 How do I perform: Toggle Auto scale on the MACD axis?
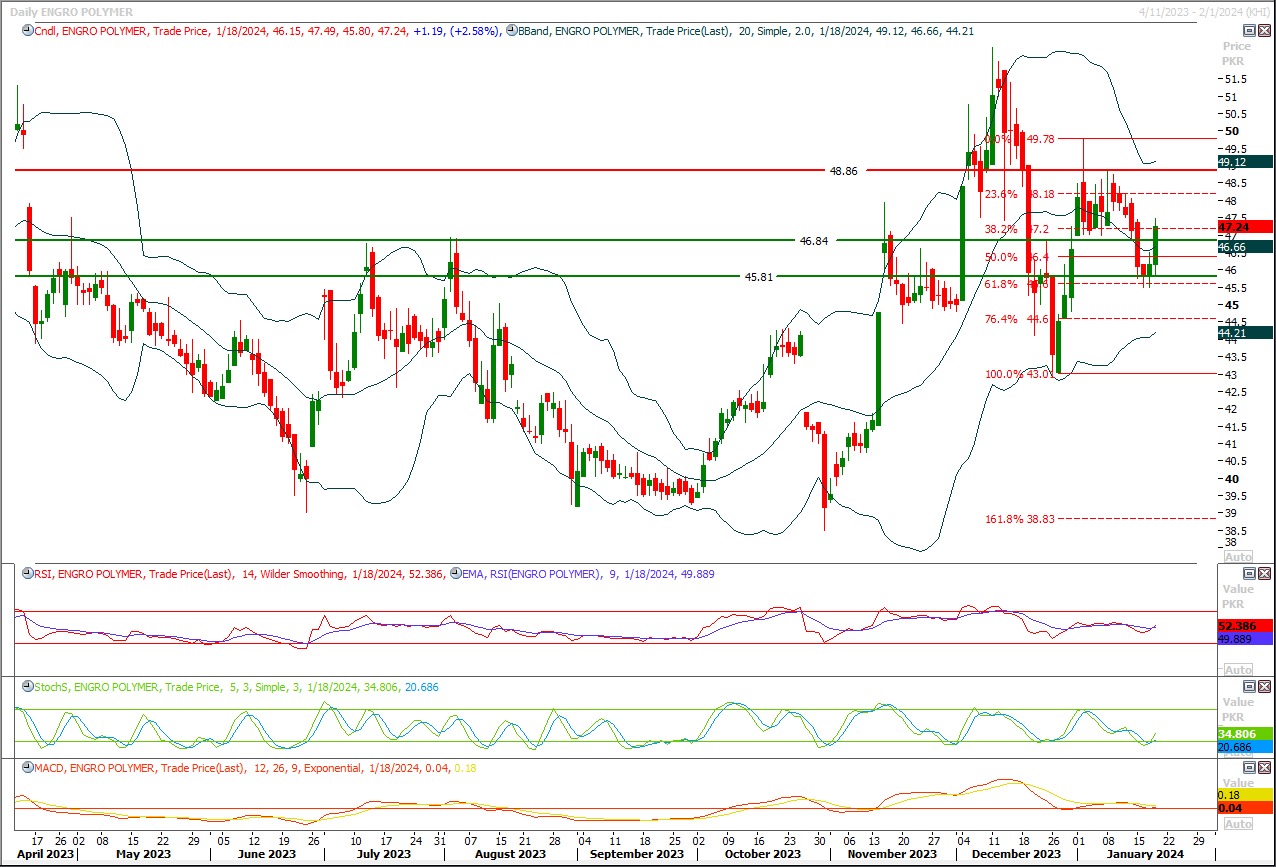click(1237, 823)
